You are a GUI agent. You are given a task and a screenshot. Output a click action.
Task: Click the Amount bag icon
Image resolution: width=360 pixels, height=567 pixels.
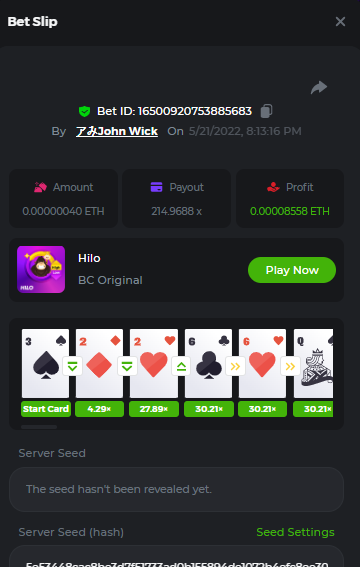pyautogui.click(x=40, y=187)
